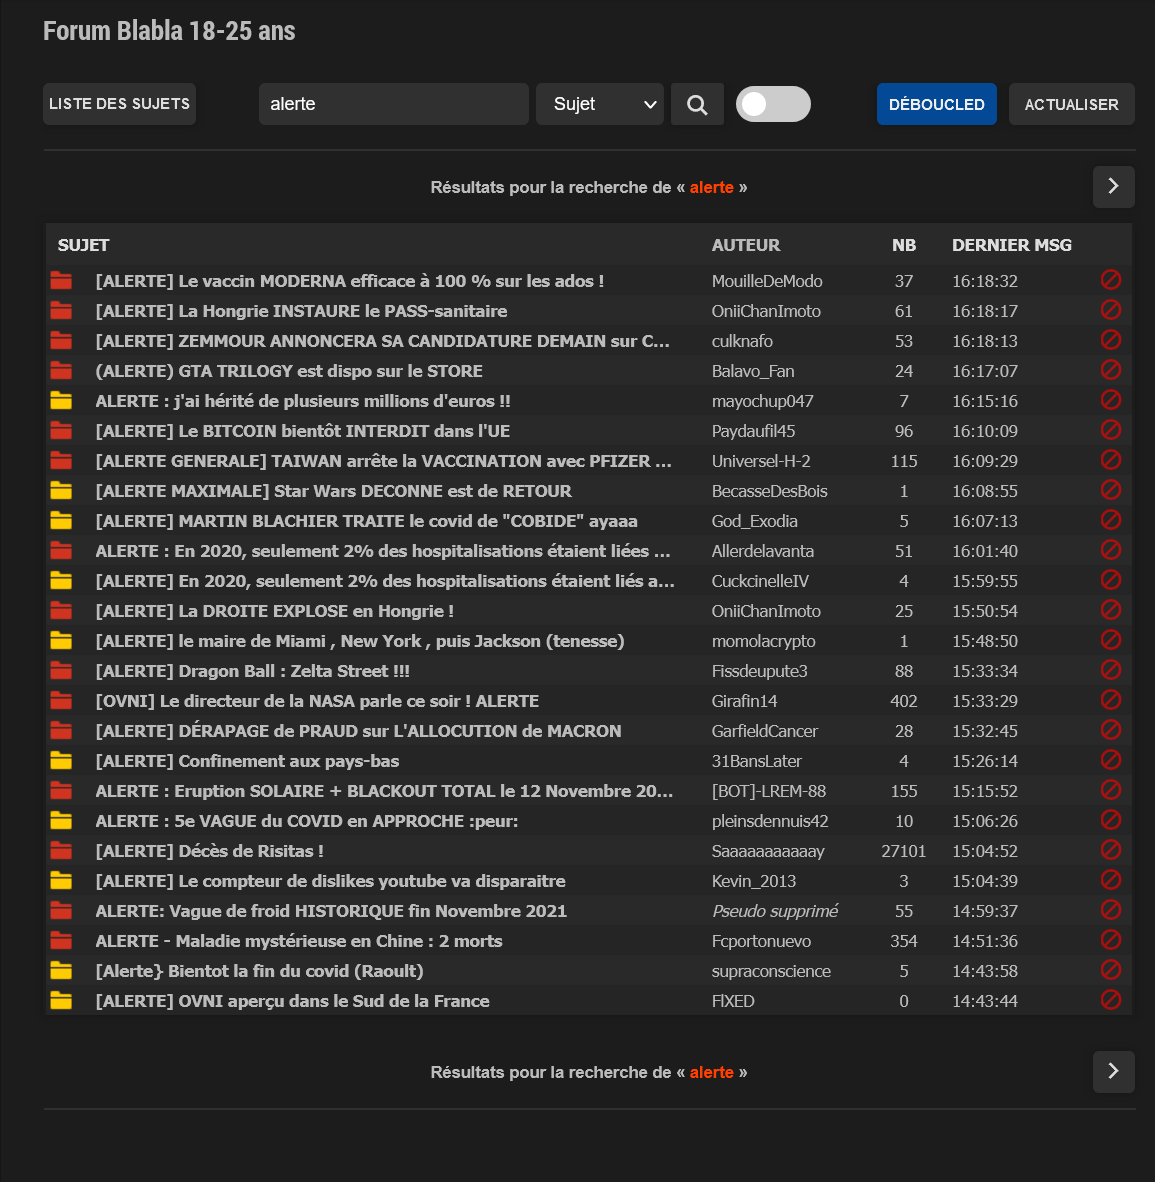The height and width of the screenshot is (1182, 1155).
Task: Open topic 'Eruption SOLAIRE + BLACKOUT TOTAL'
Action: pos(384,792)
